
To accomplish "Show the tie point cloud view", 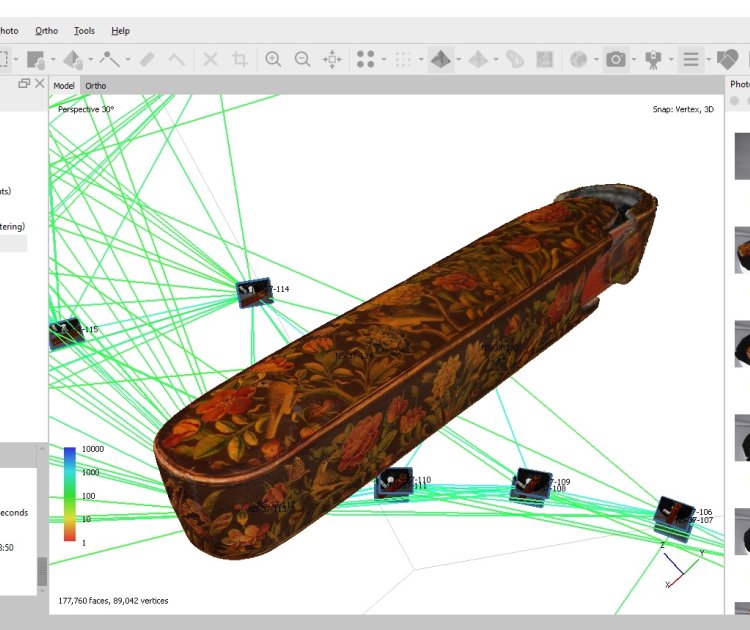I will pos(365,59).
